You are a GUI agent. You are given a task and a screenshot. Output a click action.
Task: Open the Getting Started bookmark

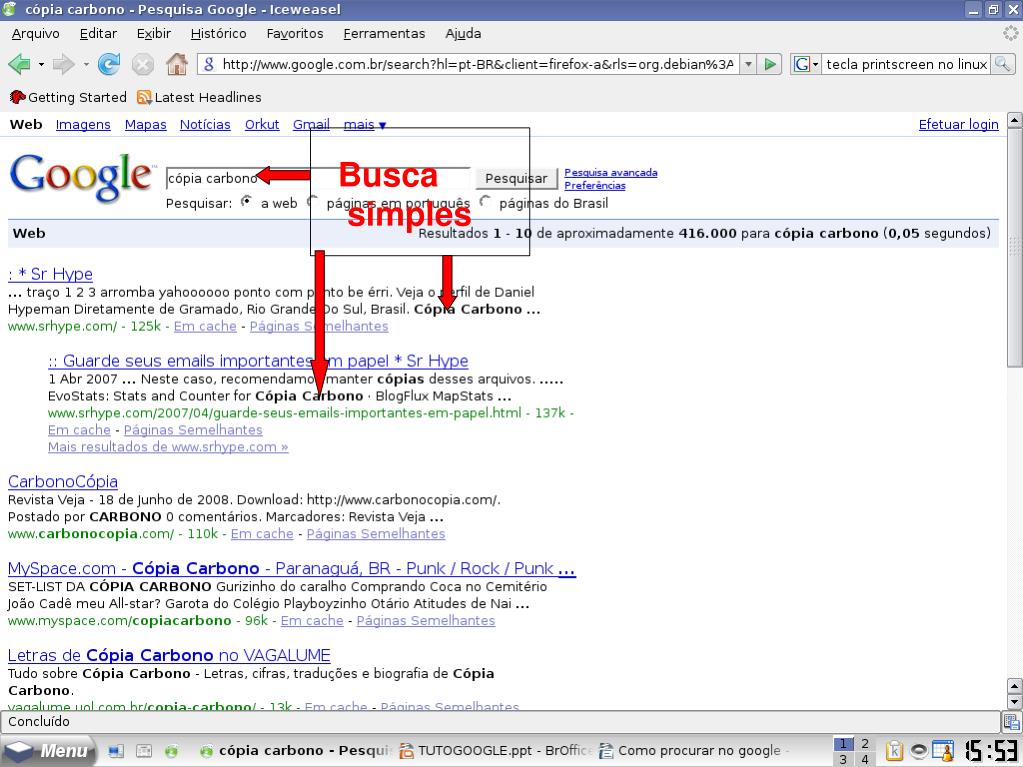[68, 97]
